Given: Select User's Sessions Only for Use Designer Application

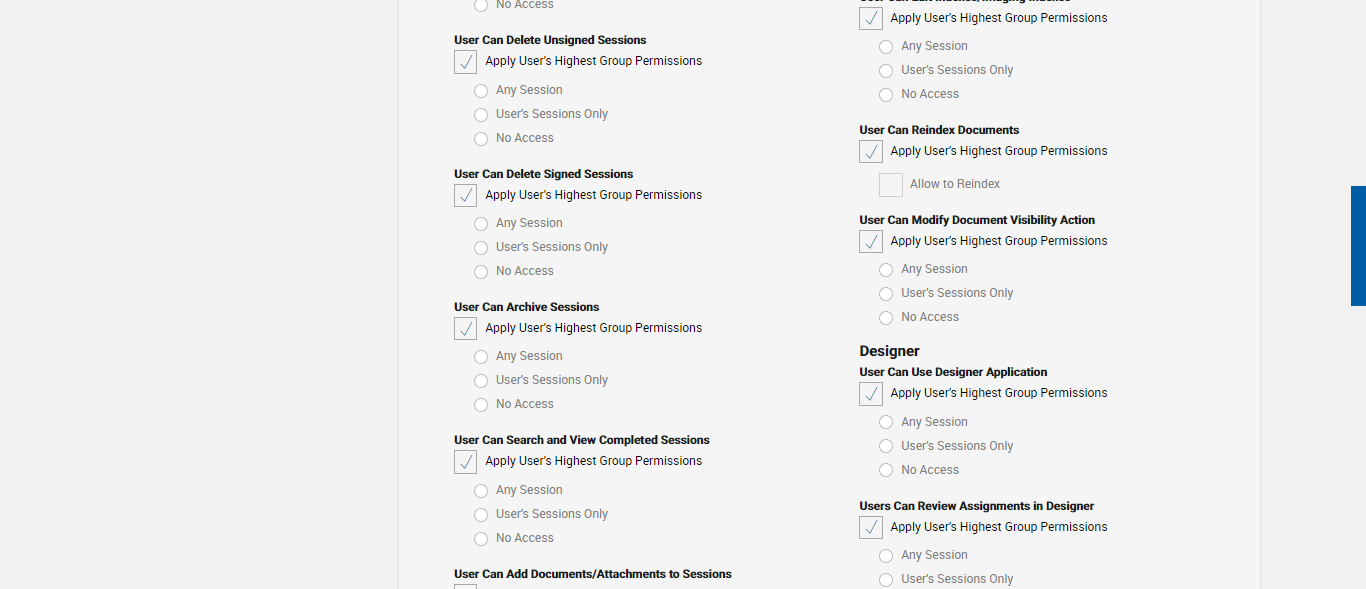Looking at the screenshot, I should pos(886,447).
